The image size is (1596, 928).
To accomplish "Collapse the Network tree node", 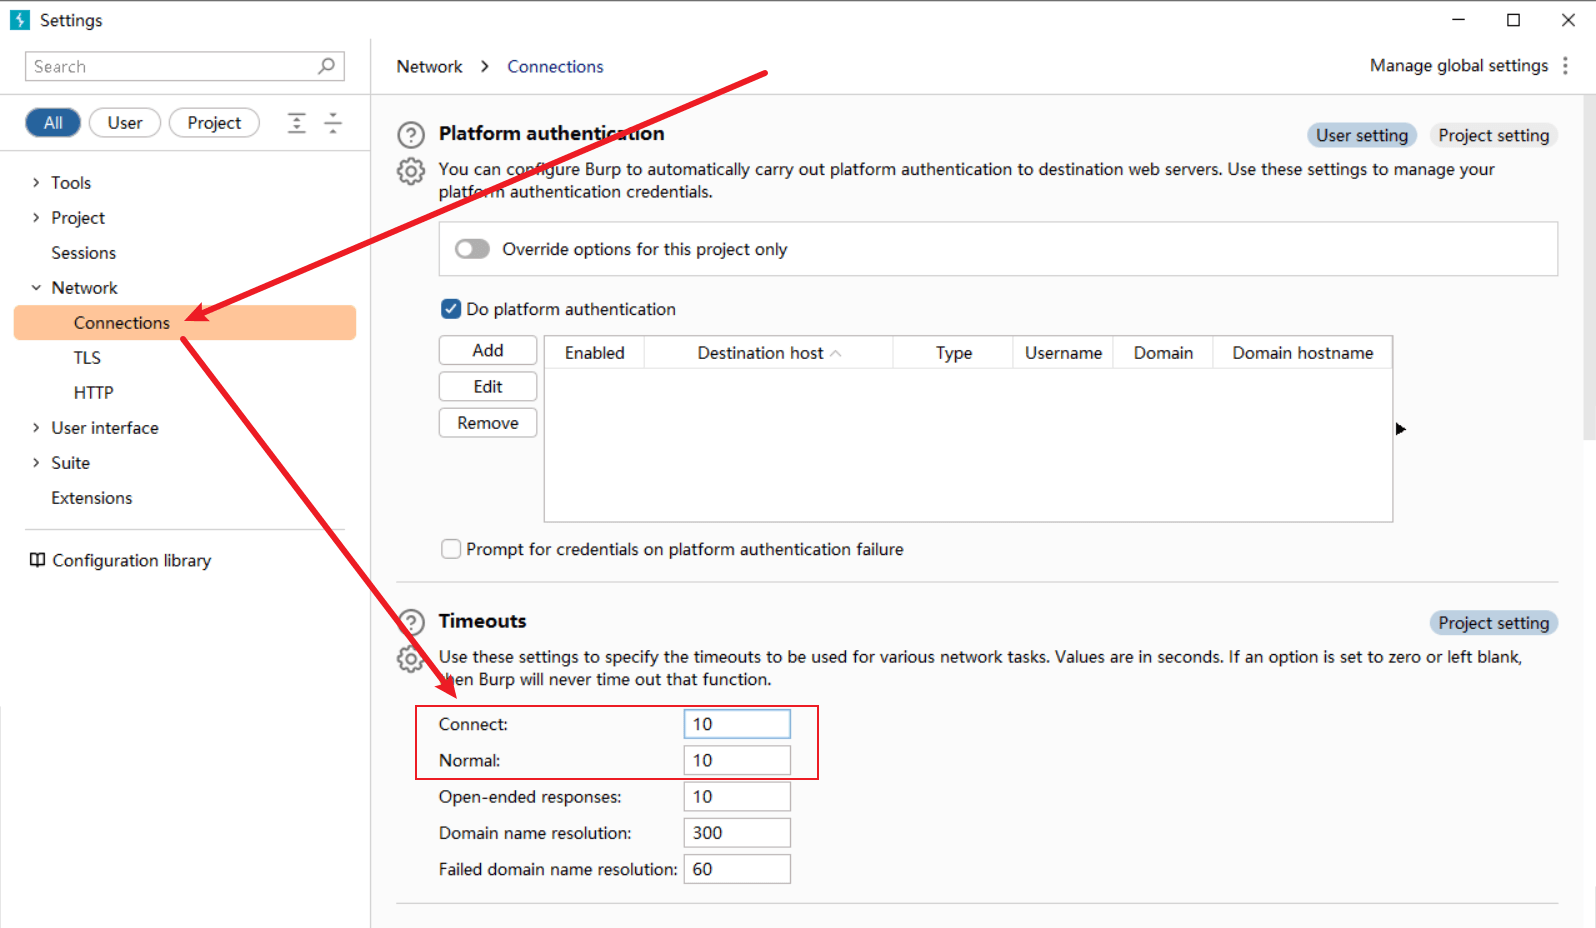I will pyautogui.click(x=36, y=288).
